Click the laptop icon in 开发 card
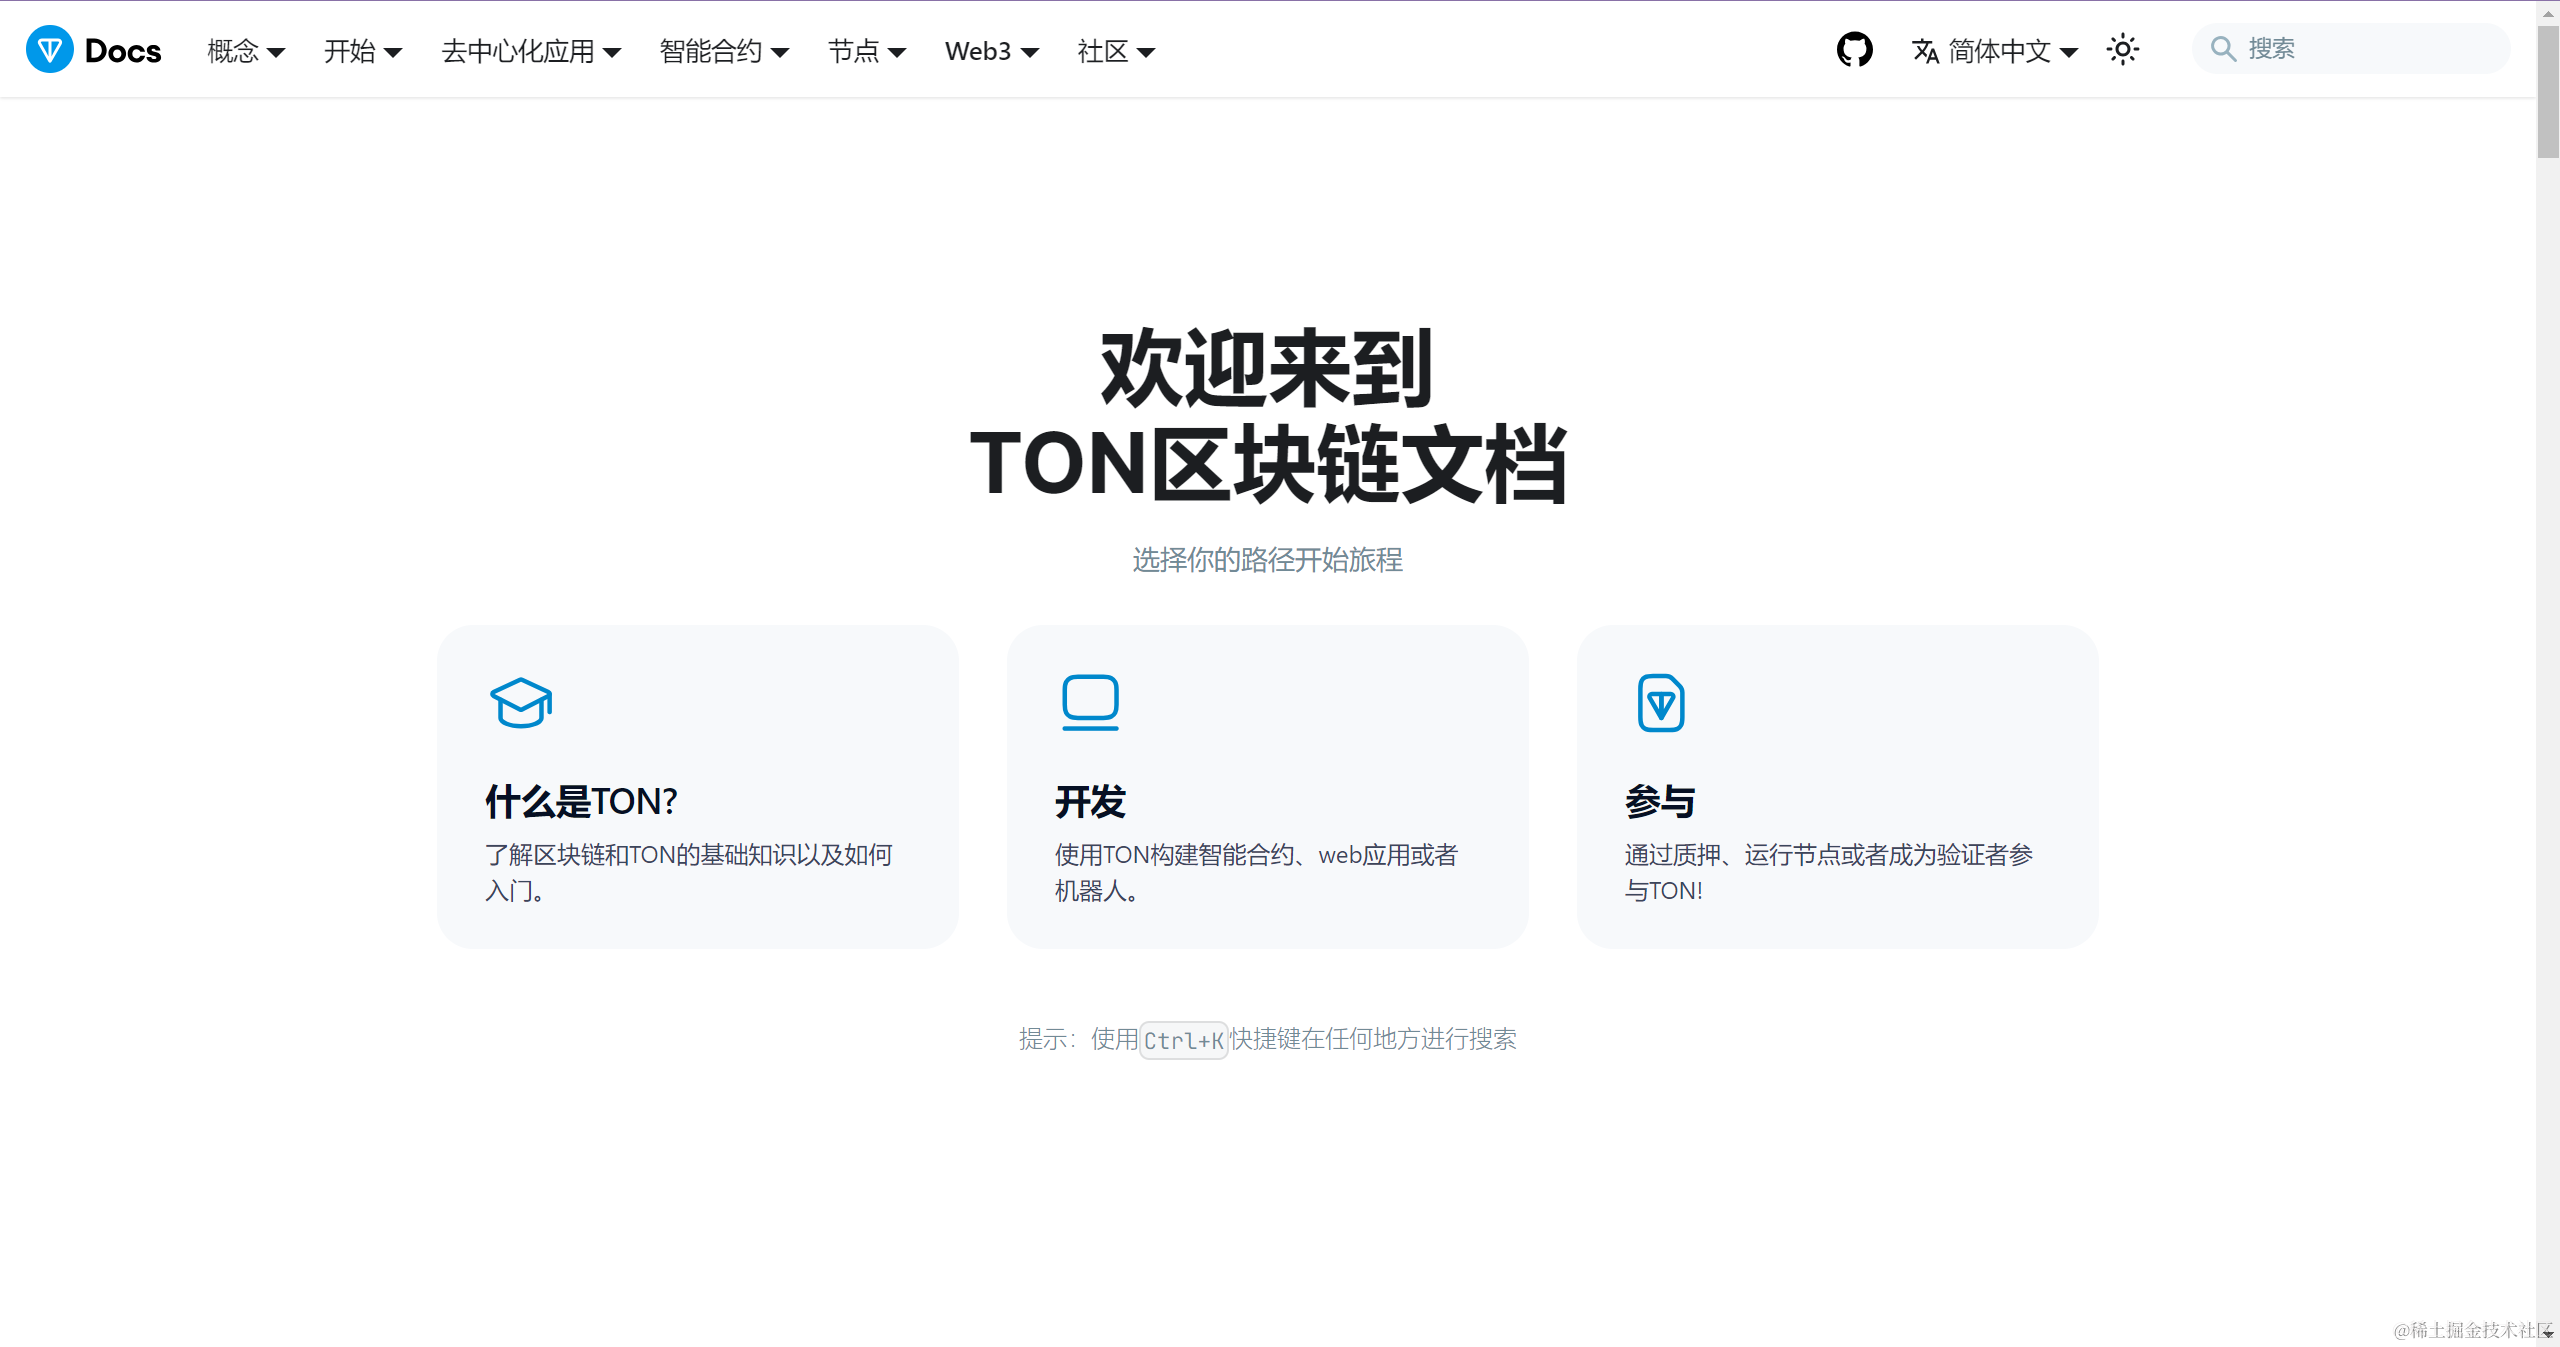Screen dimensions: 2560x1347 pos(1090,702)
